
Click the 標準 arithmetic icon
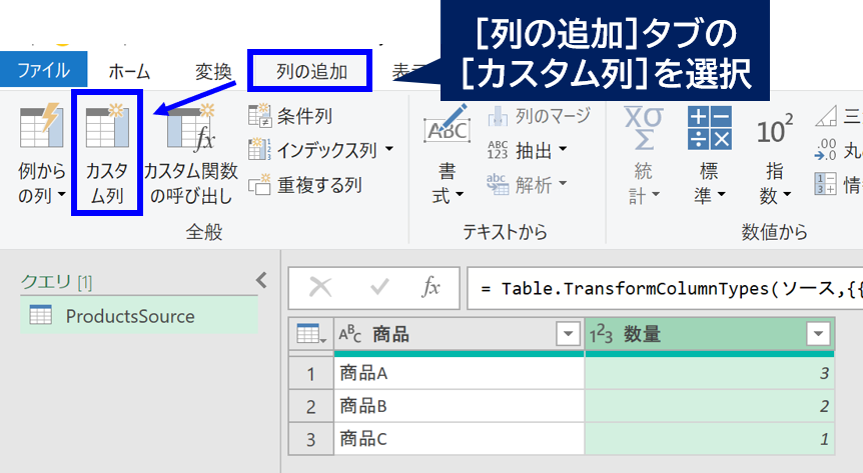click(709, 128)
